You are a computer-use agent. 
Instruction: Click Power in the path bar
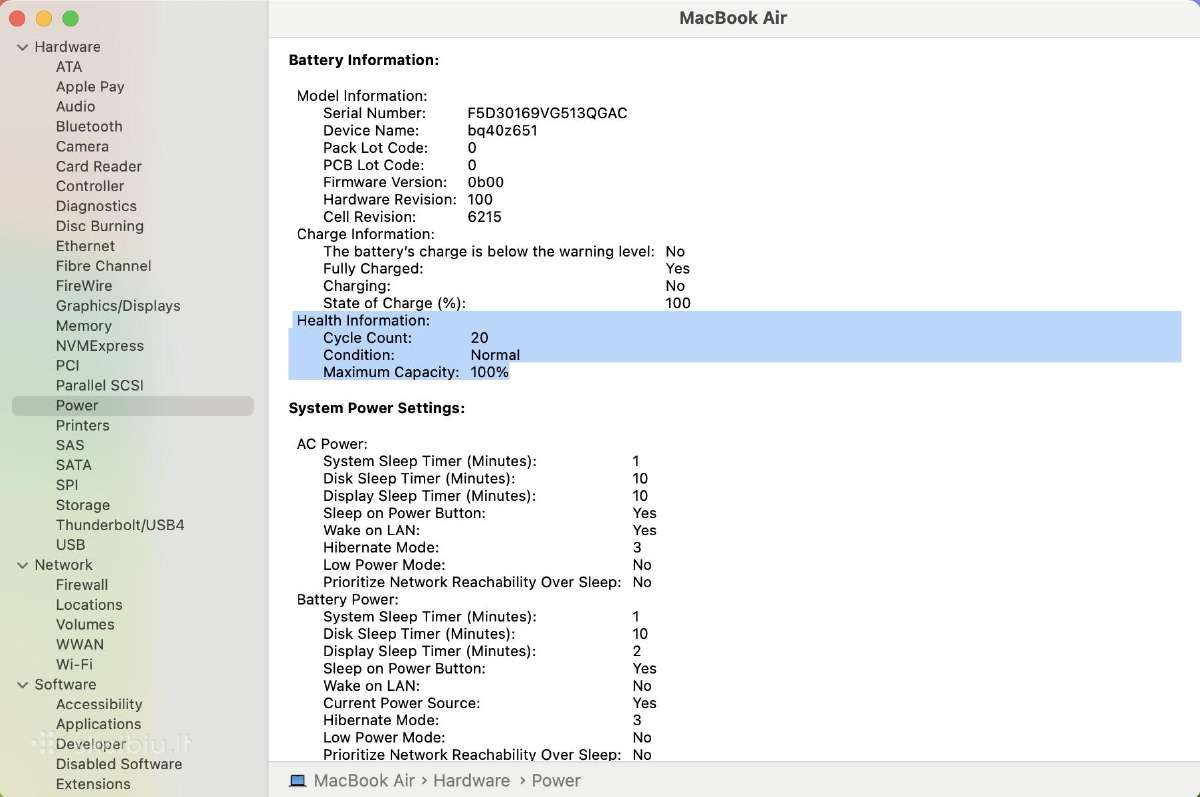[556, 781]
